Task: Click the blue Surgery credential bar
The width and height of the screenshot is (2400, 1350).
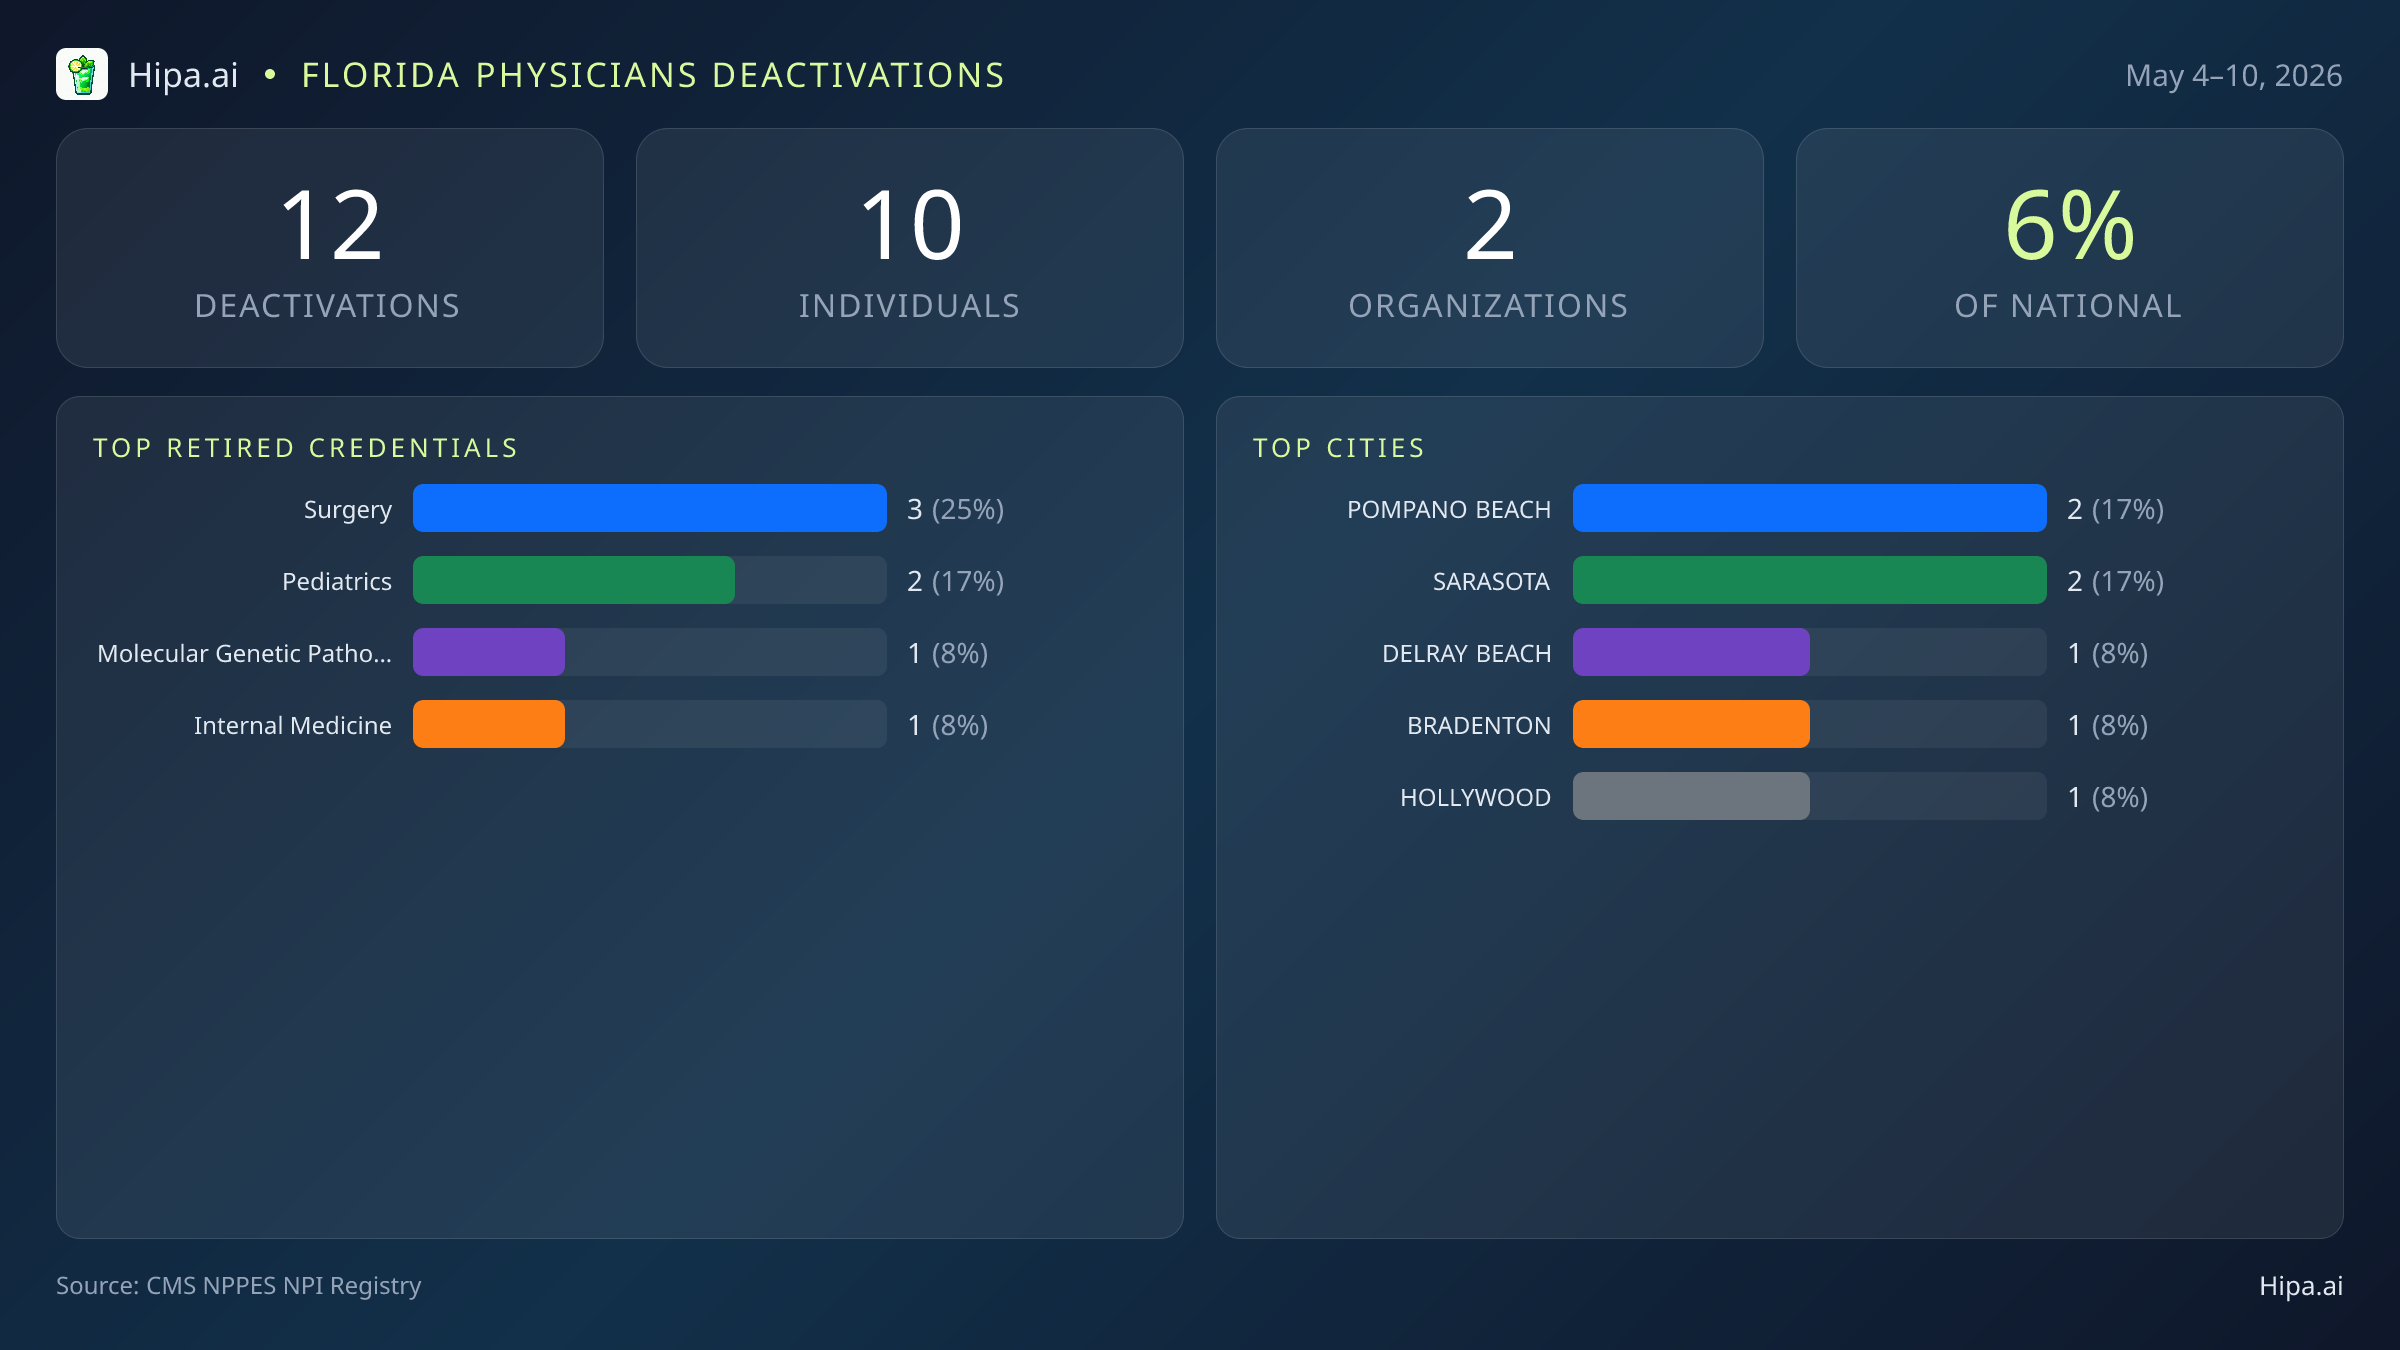Action: 650,508
